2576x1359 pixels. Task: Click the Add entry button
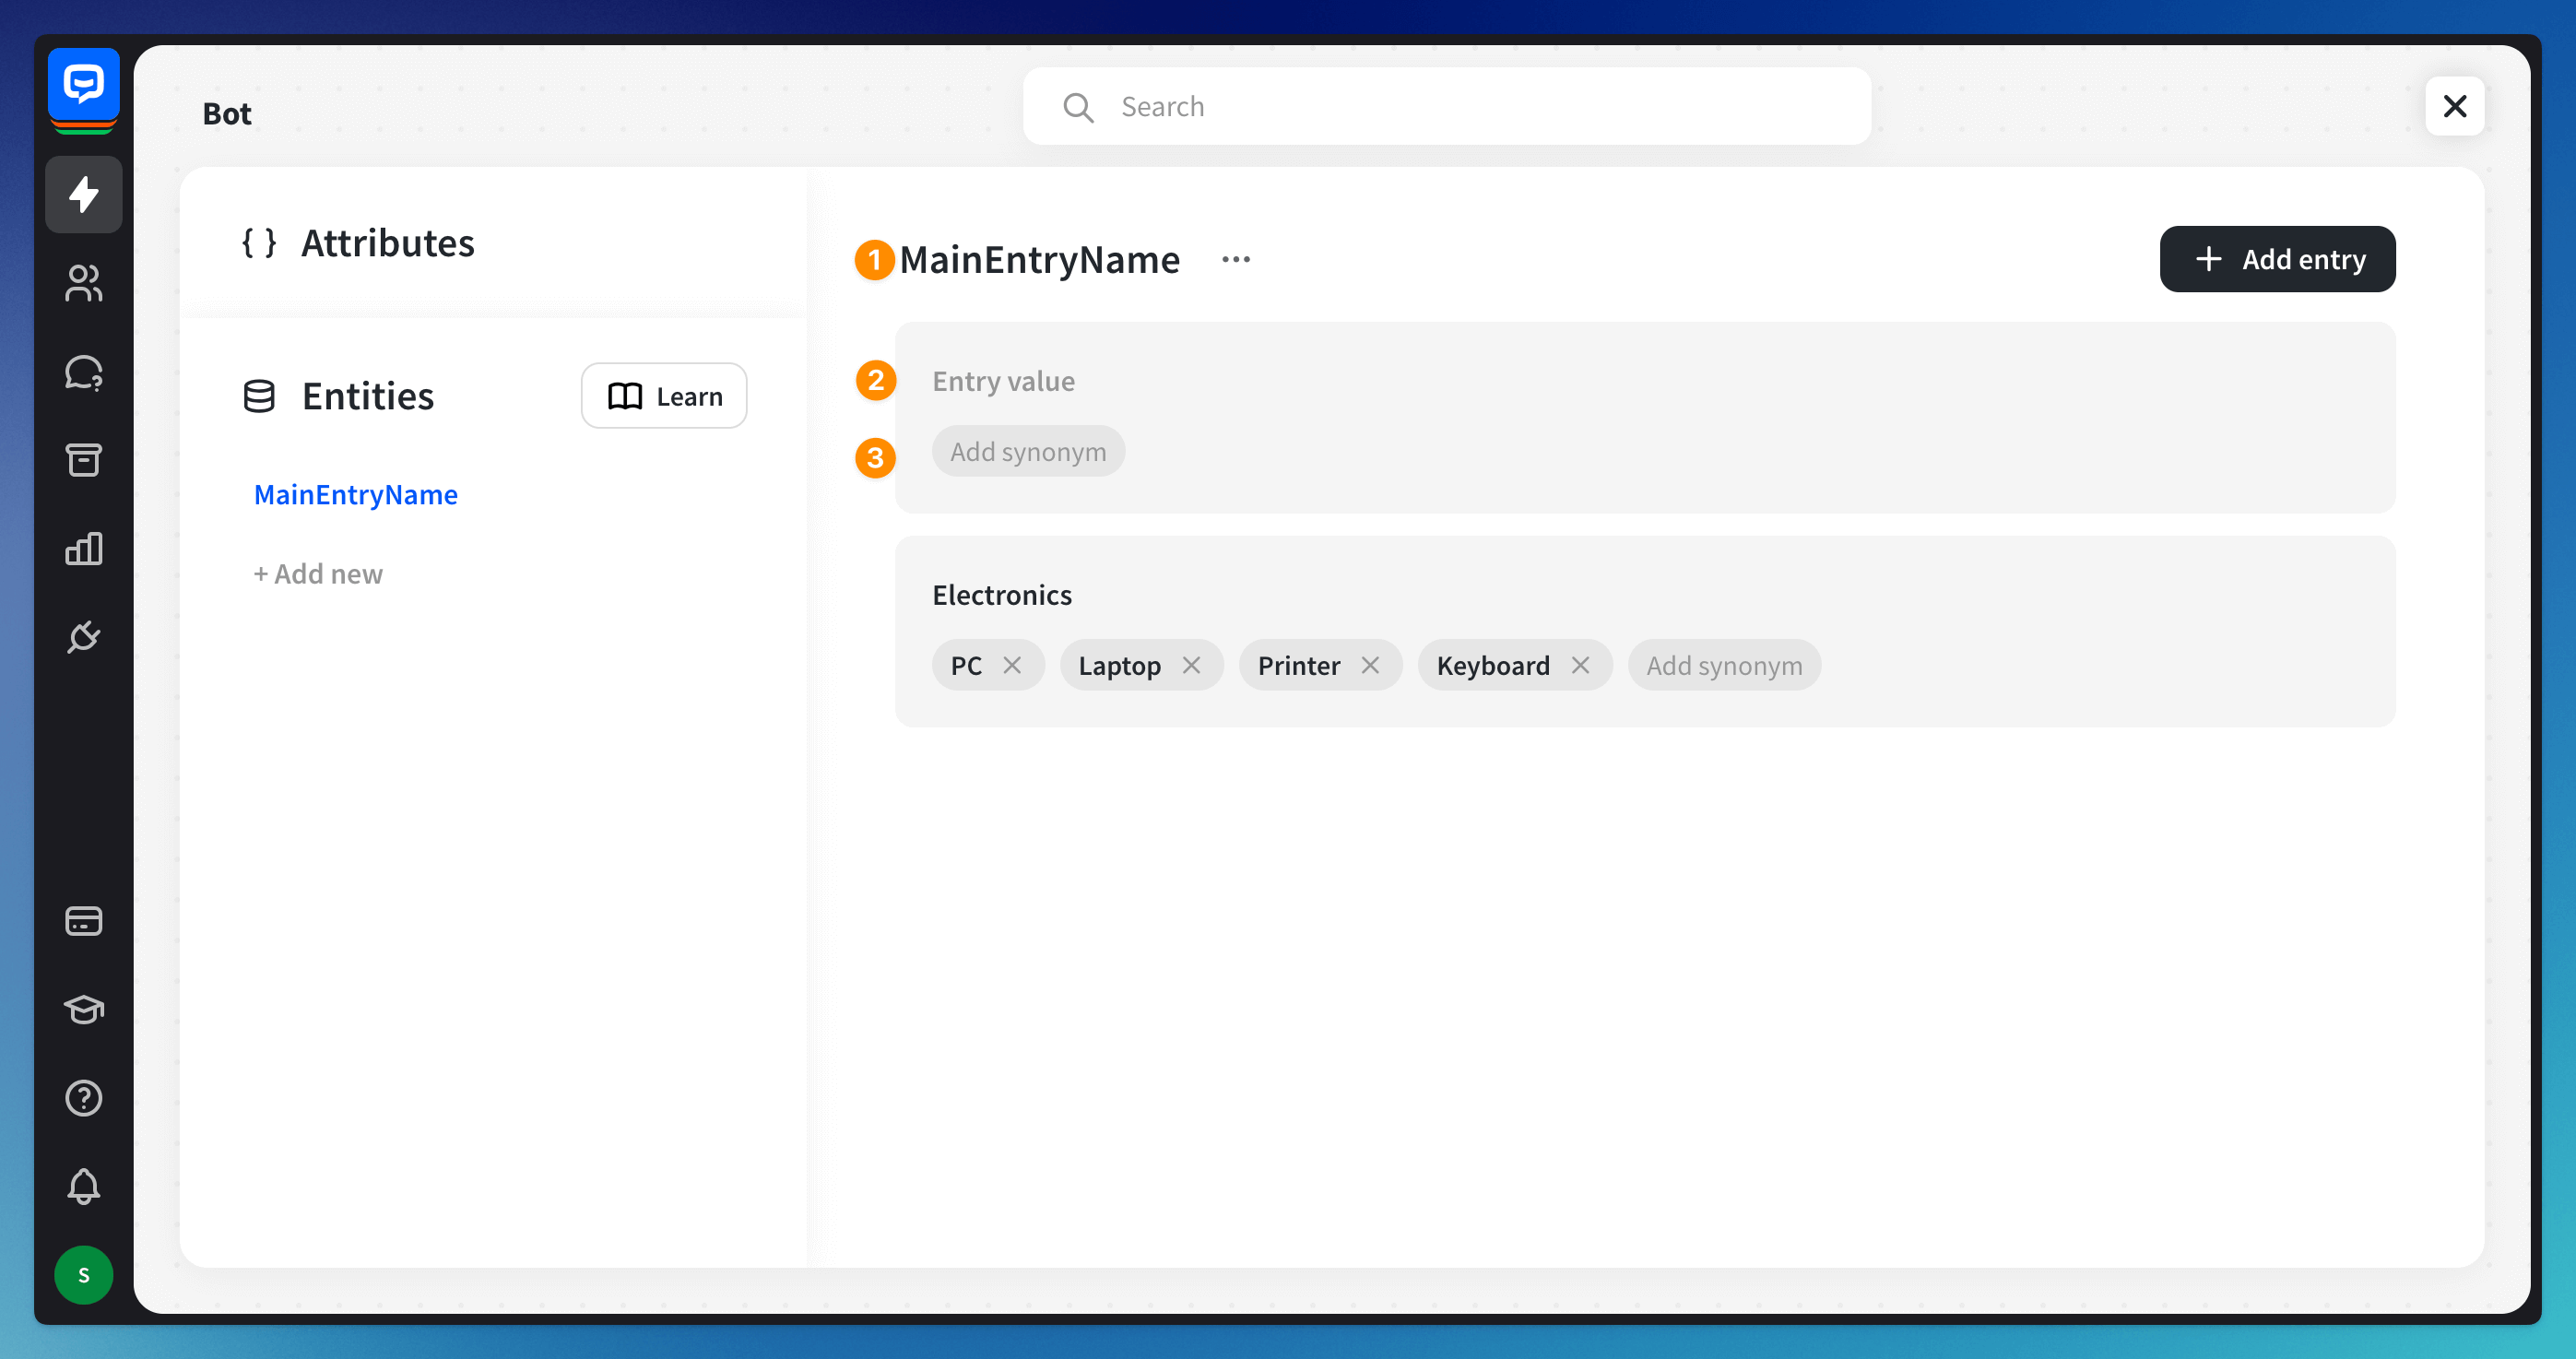tap(2277, 259)
